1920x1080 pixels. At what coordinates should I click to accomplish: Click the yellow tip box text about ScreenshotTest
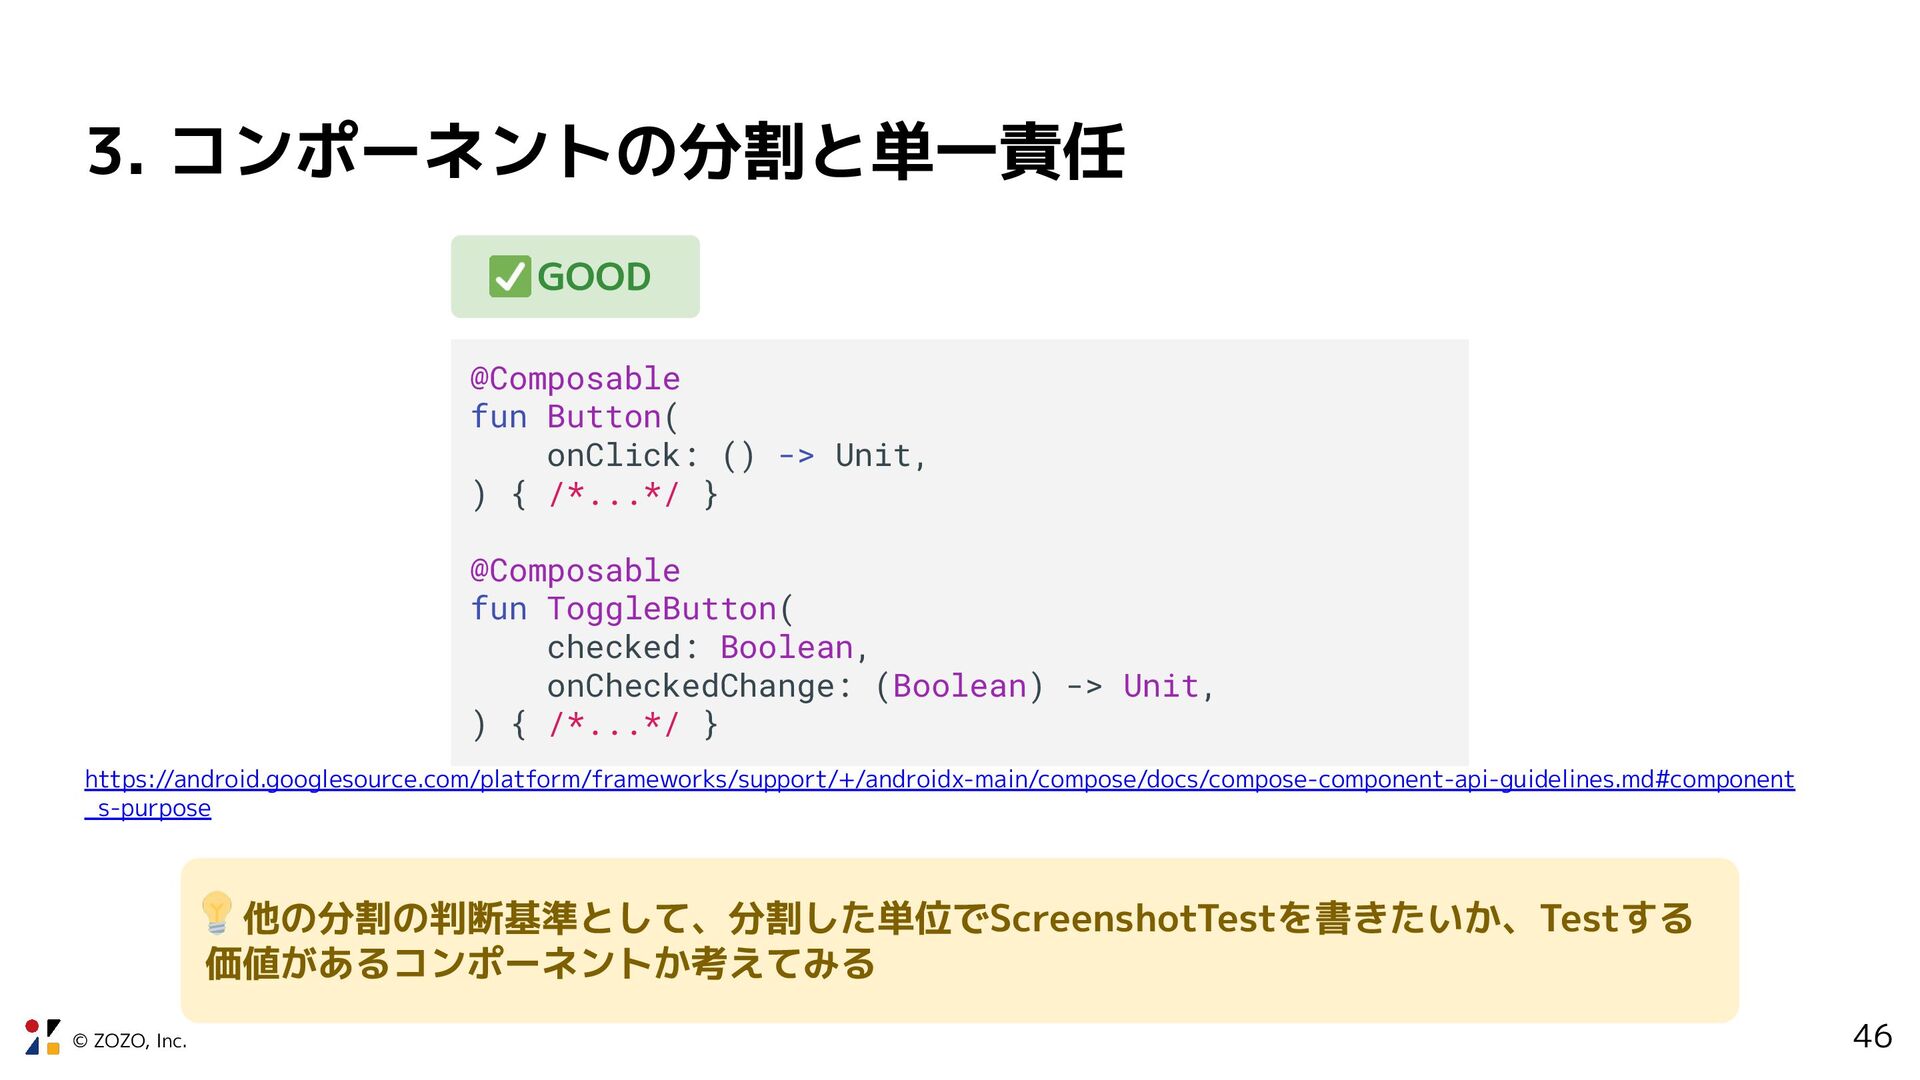(948, 940)
